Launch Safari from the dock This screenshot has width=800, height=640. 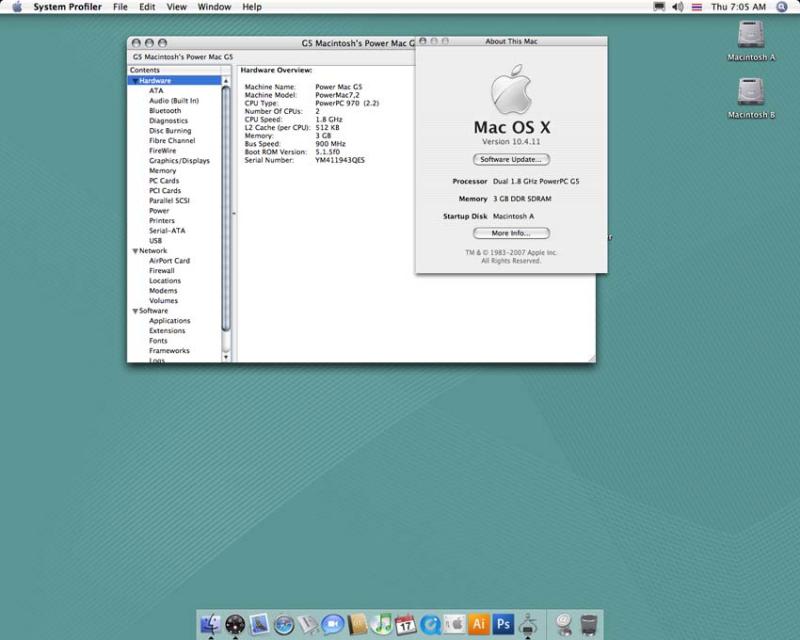pos(284,625)
